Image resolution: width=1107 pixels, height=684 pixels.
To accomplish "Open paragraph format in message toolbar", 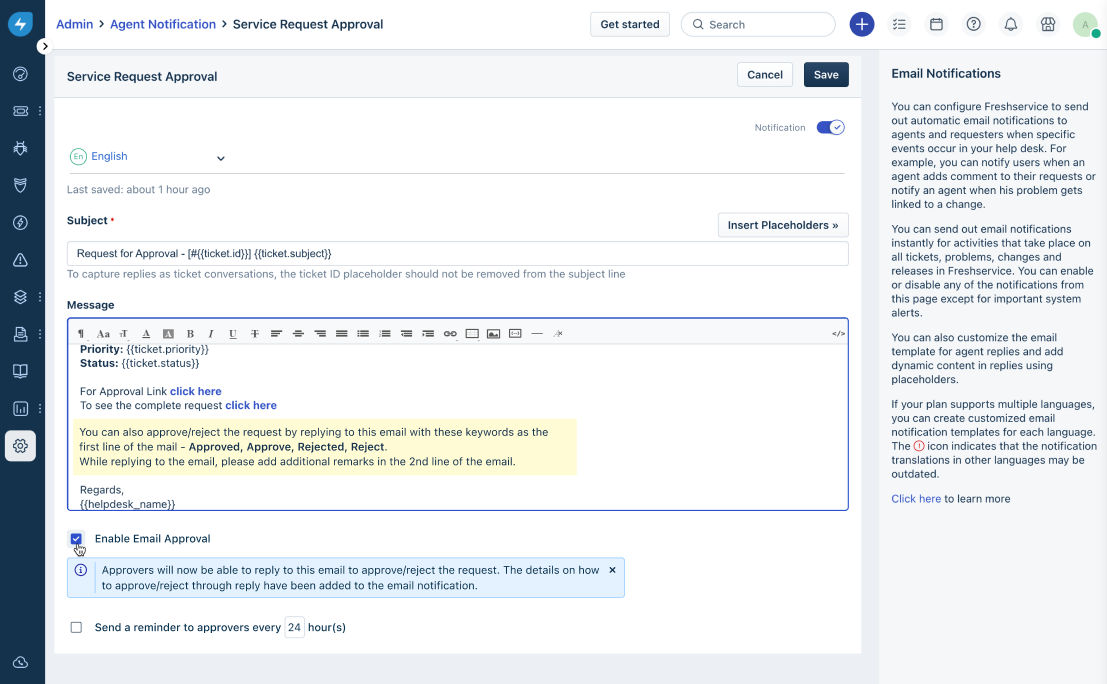I will [81, 334].
